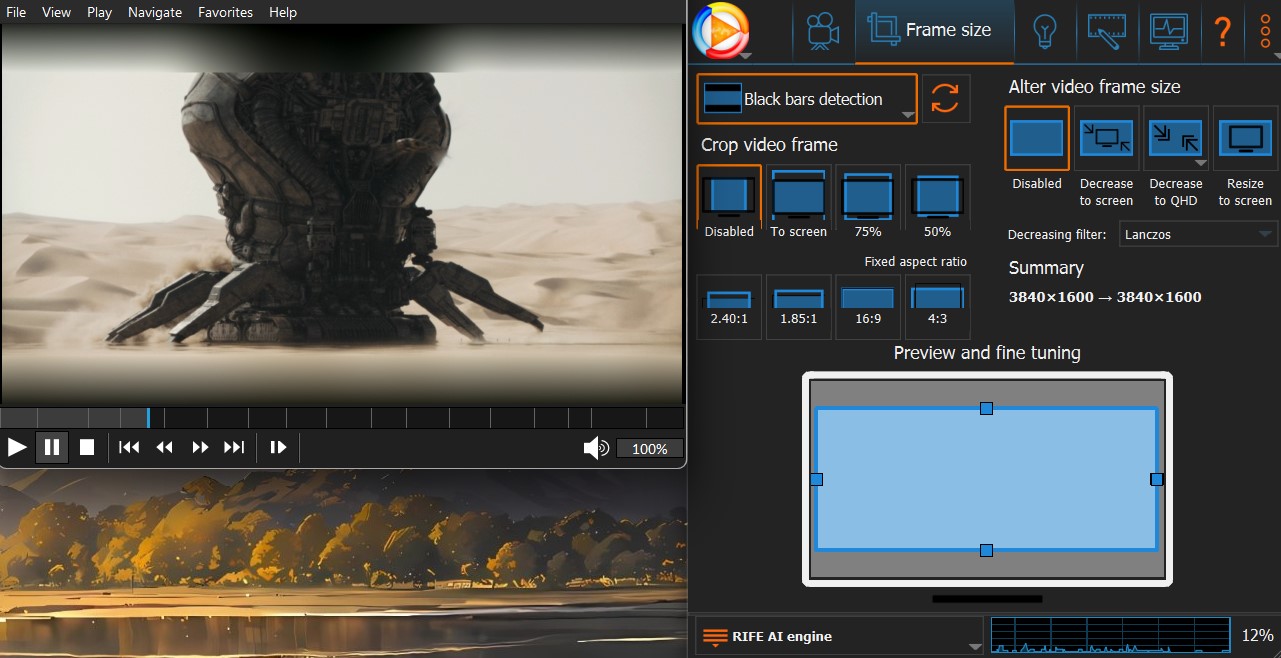Expand the RIFE AI engine dropdown

(x=840, y=637)
